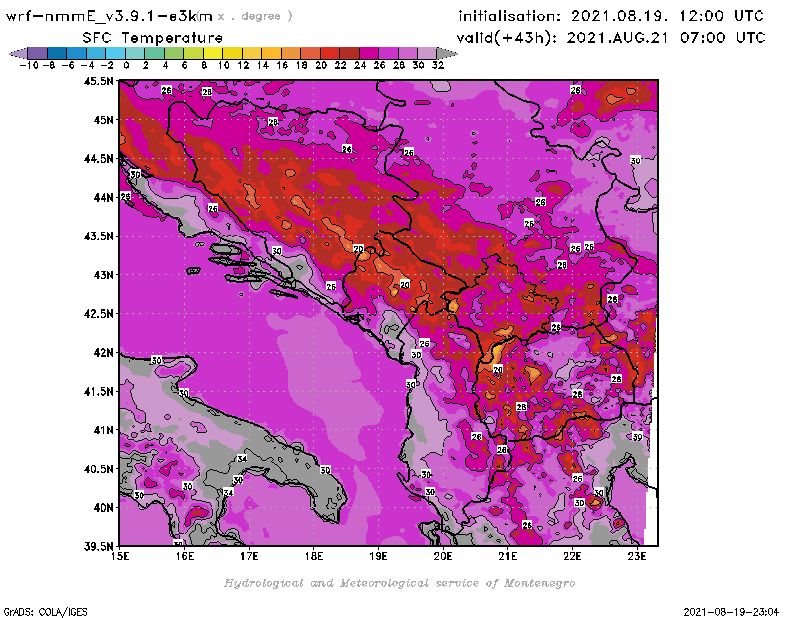
Task: Click the legend value label '-10'
Action: click(28, 66)
